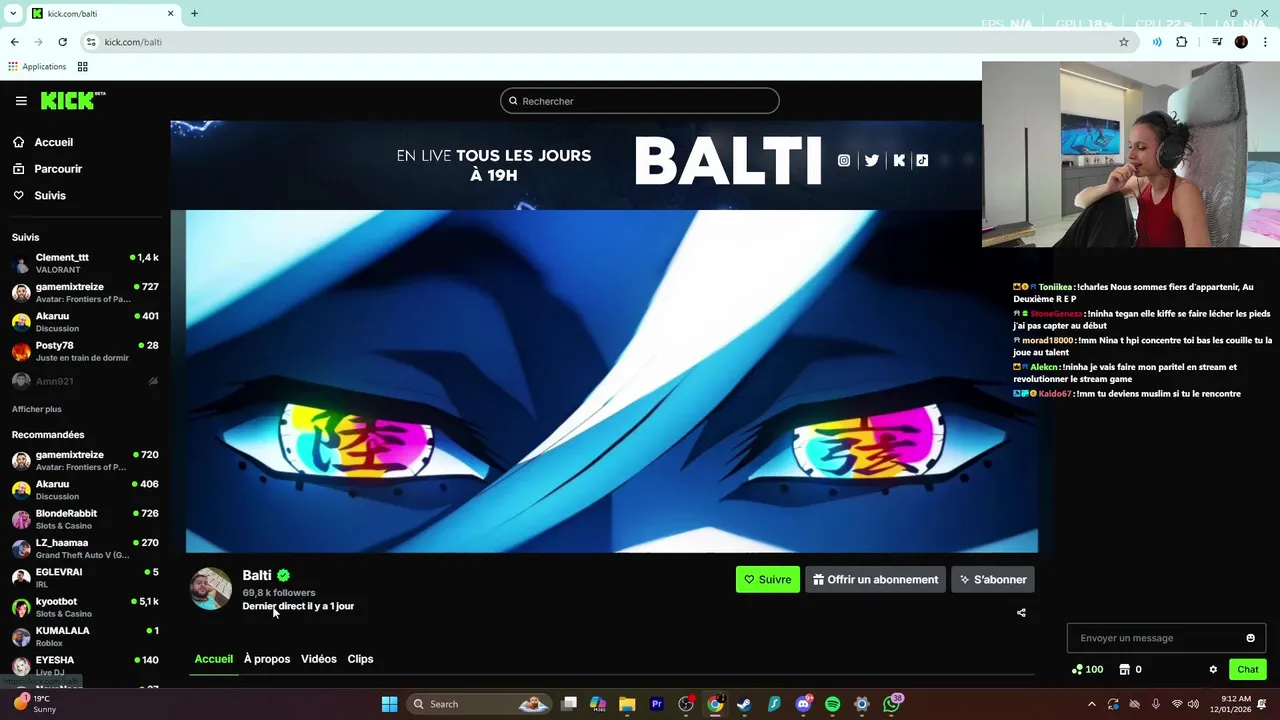This screenshot has height=720, width=1280.
Task: Reload the kick.com/balti page
Action: [62, 42]
